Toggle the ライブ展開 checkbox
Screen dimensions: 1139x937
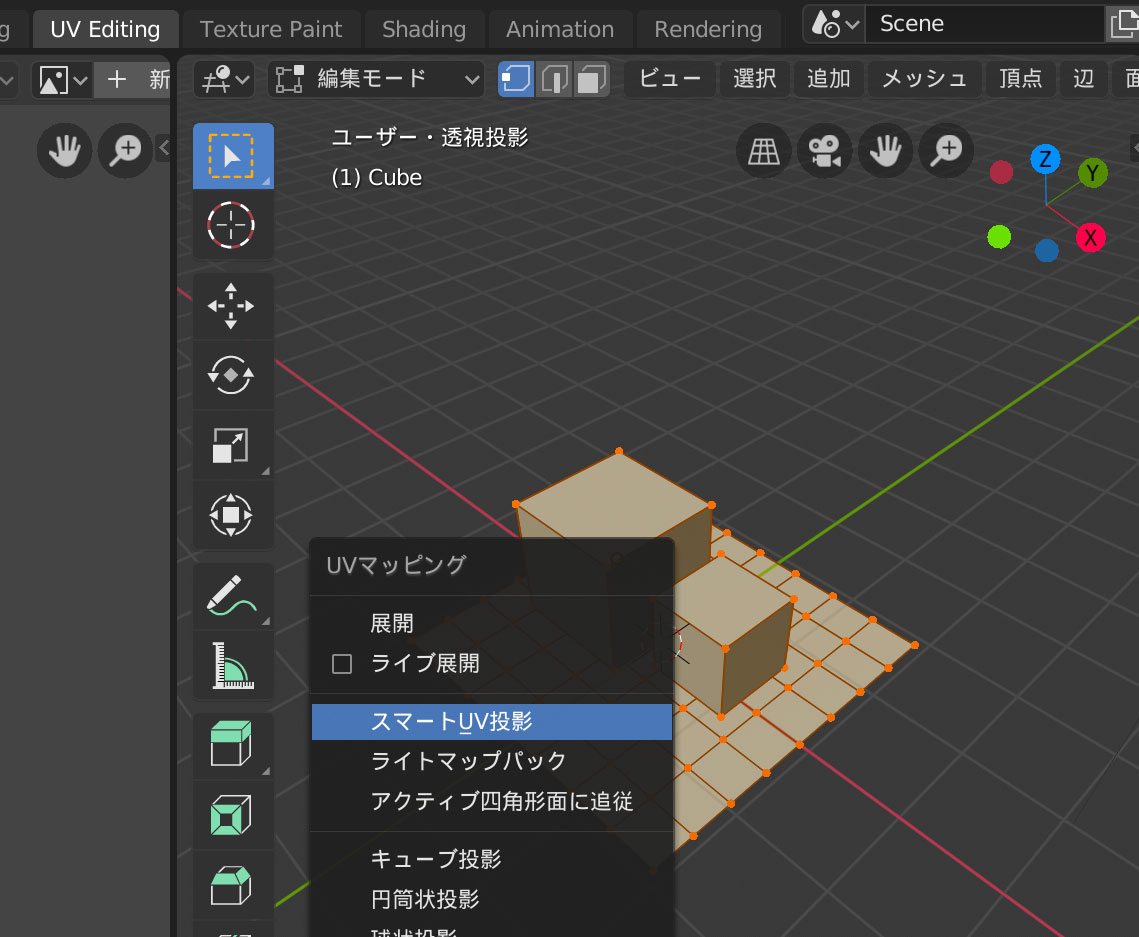point(340,663)
